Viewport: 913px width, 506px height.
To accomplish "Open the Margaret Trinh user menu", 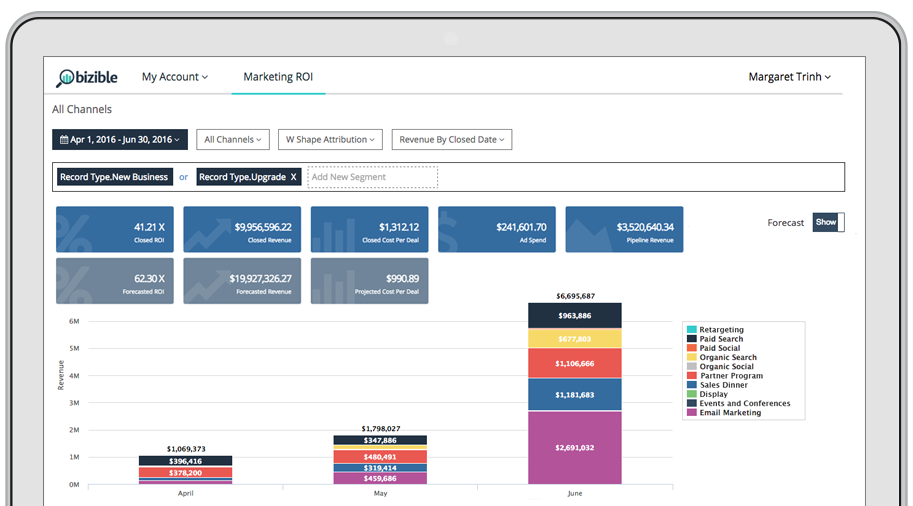I will [x=789, y=77].
